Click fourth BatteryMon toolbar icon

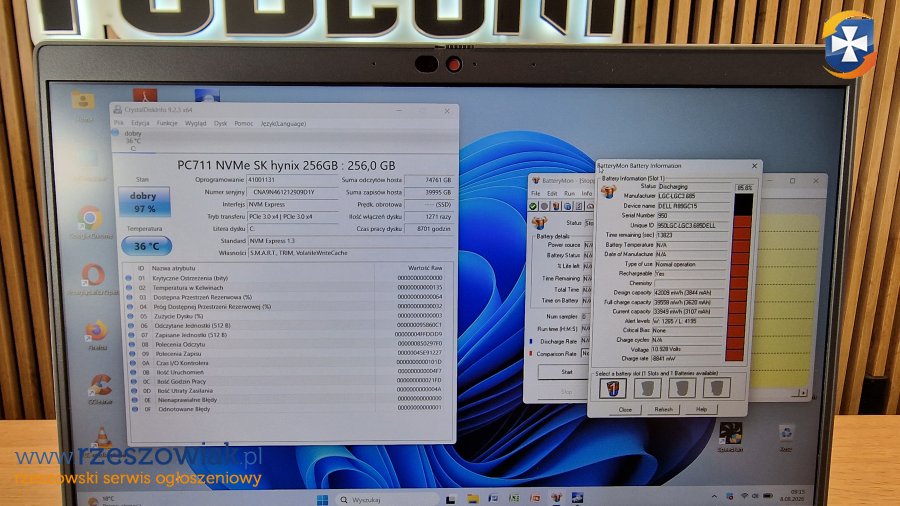click(568, 207)
